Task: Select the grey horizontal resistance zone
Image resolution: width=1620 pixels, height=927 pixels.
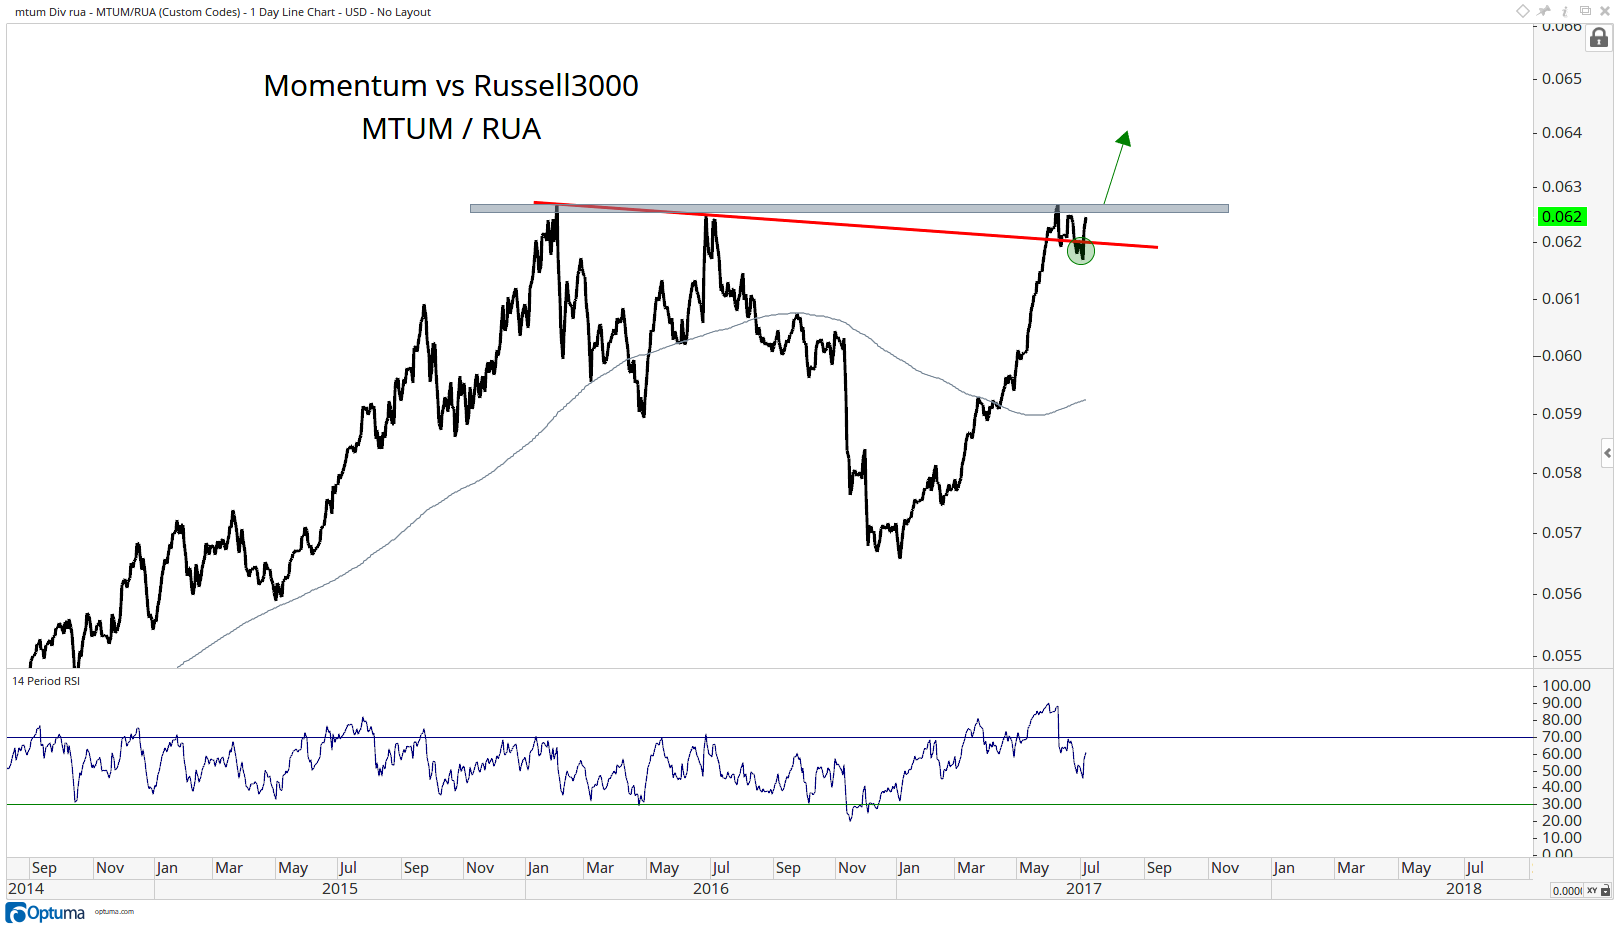Action: (x=849, y=208)
